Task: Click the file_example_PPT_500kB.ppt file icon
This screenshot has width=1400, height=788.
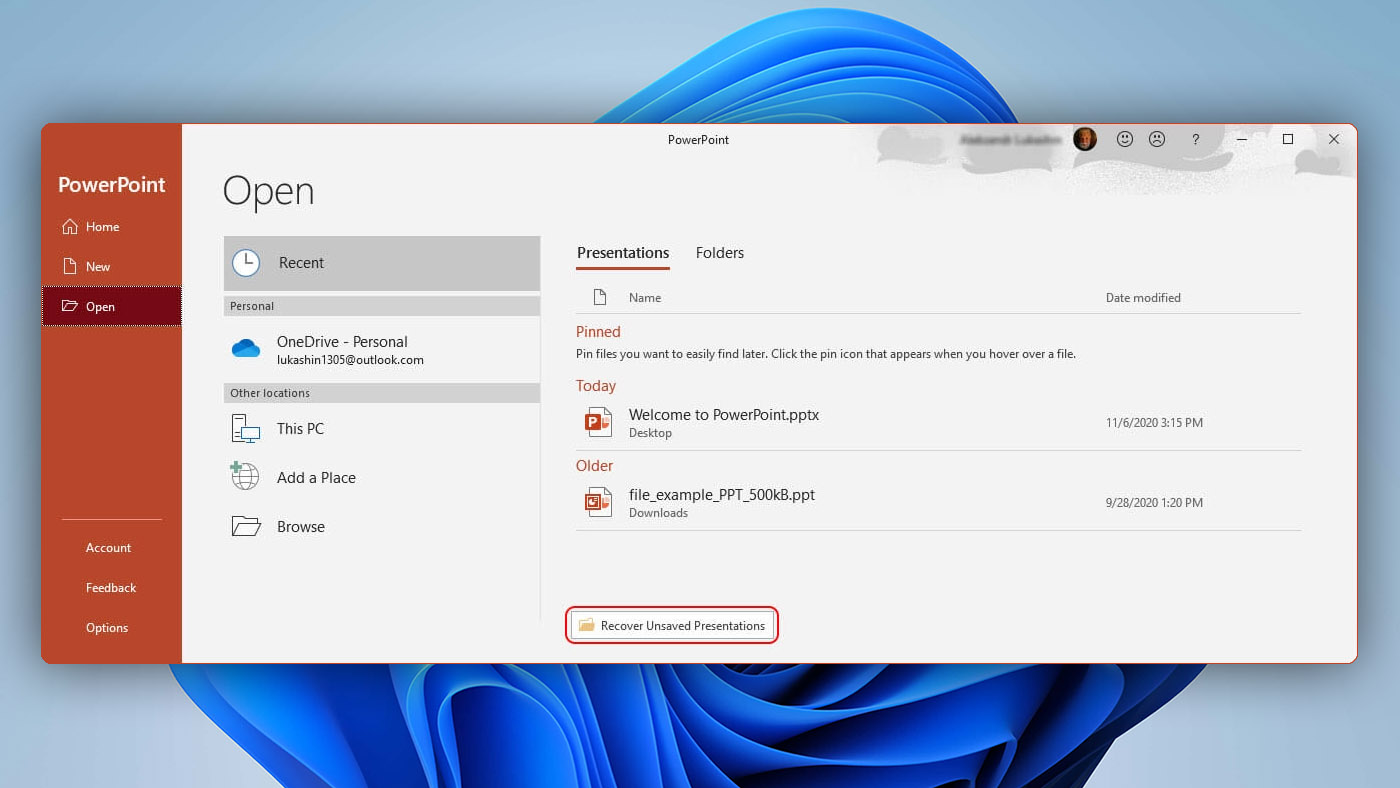Action: 598,502
